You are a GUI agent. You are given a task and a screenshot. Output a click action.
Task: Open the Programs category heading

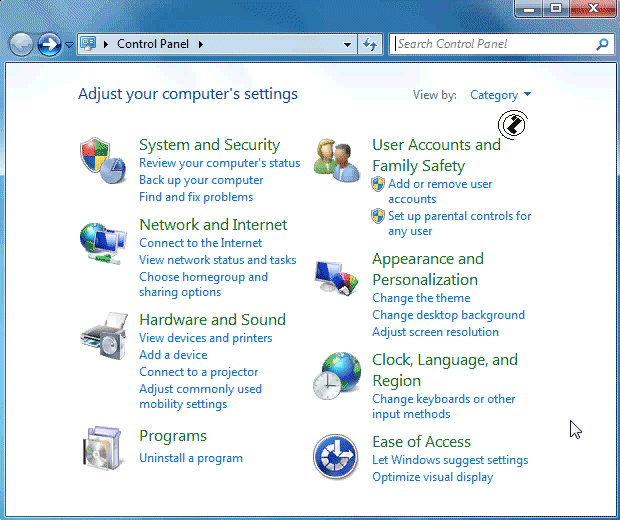[173, 436]
